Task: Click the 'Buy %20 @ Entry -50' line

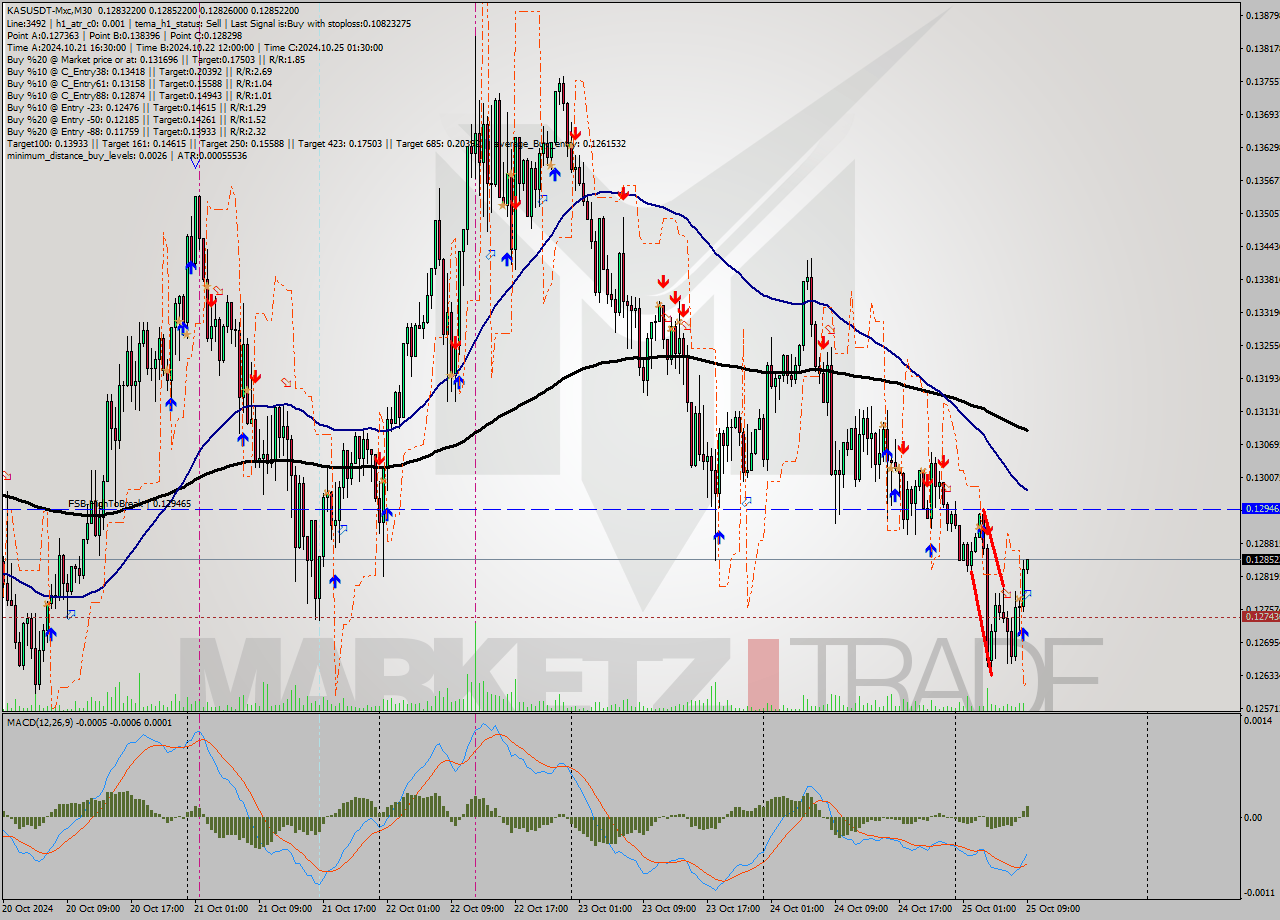Action: [x=136, y=119]
